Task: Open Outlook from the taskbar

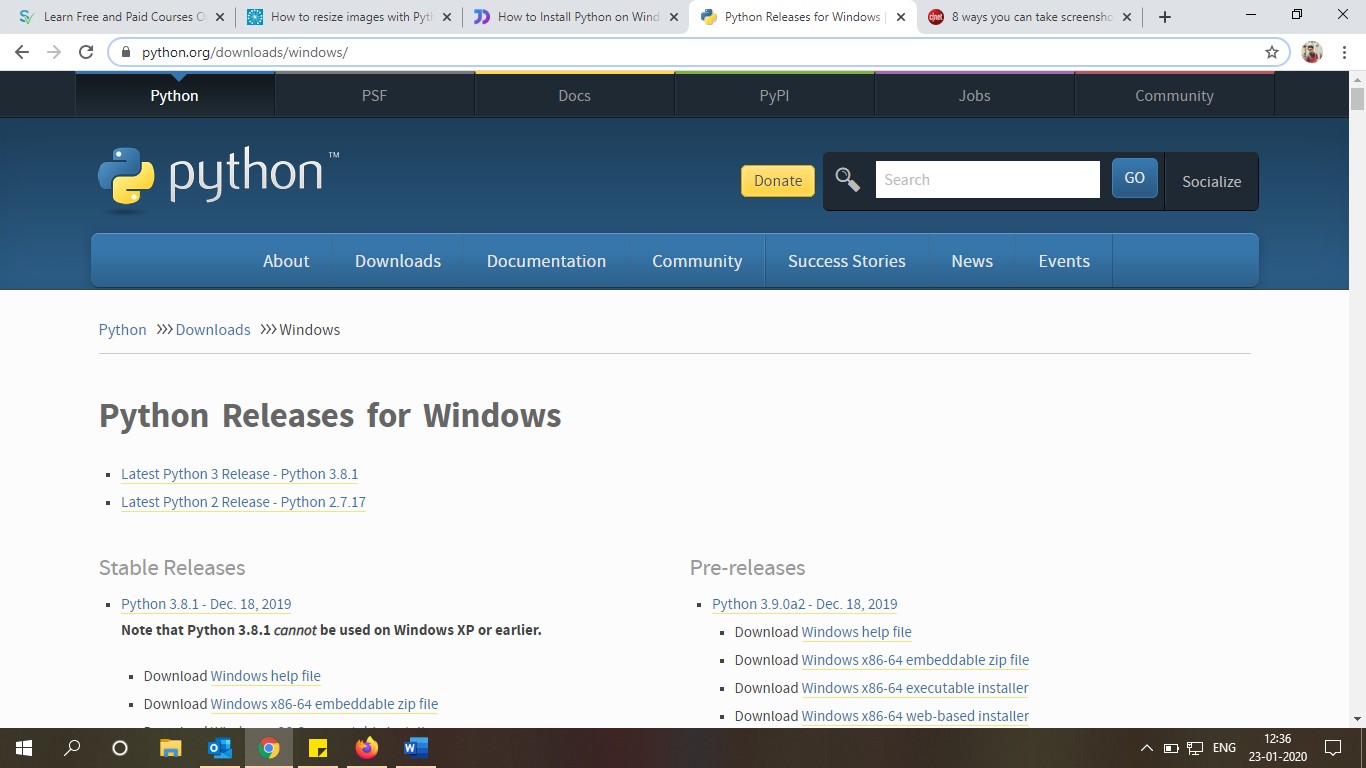Action: [220, 747]
